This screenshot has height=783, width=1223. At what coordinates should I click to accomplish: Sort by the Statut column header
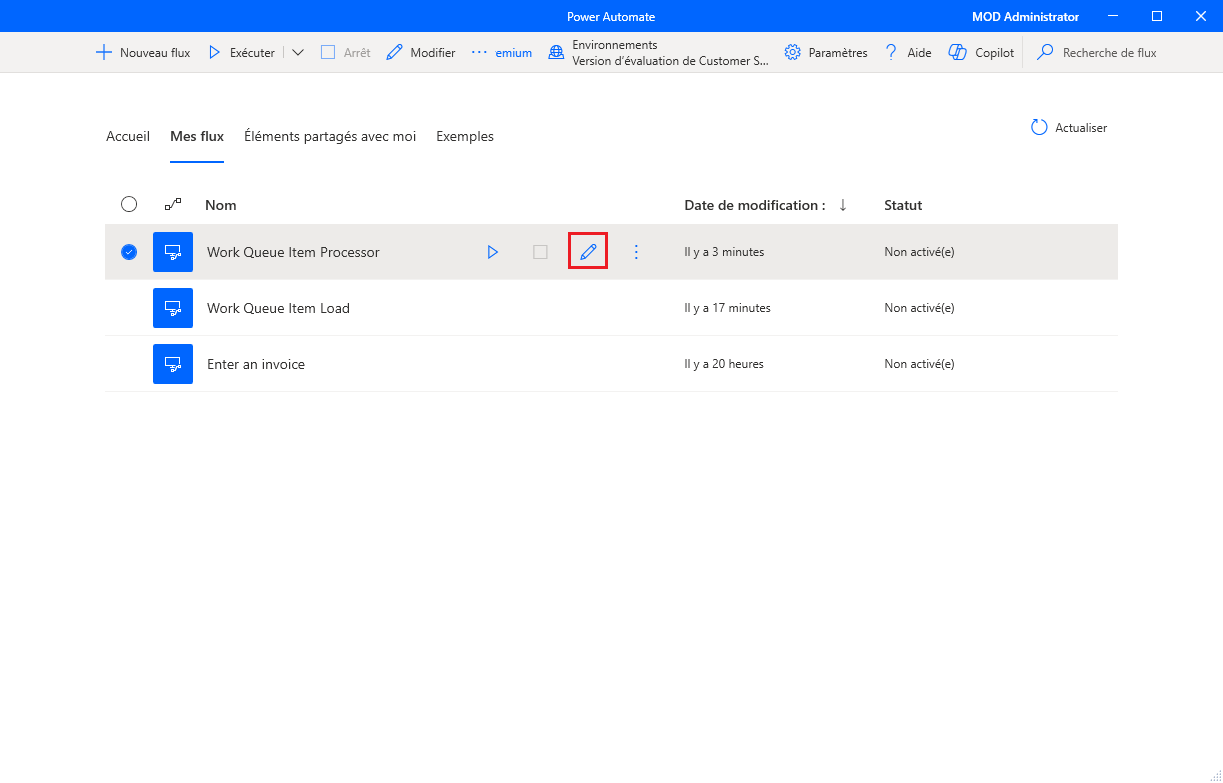pos(903,205)
